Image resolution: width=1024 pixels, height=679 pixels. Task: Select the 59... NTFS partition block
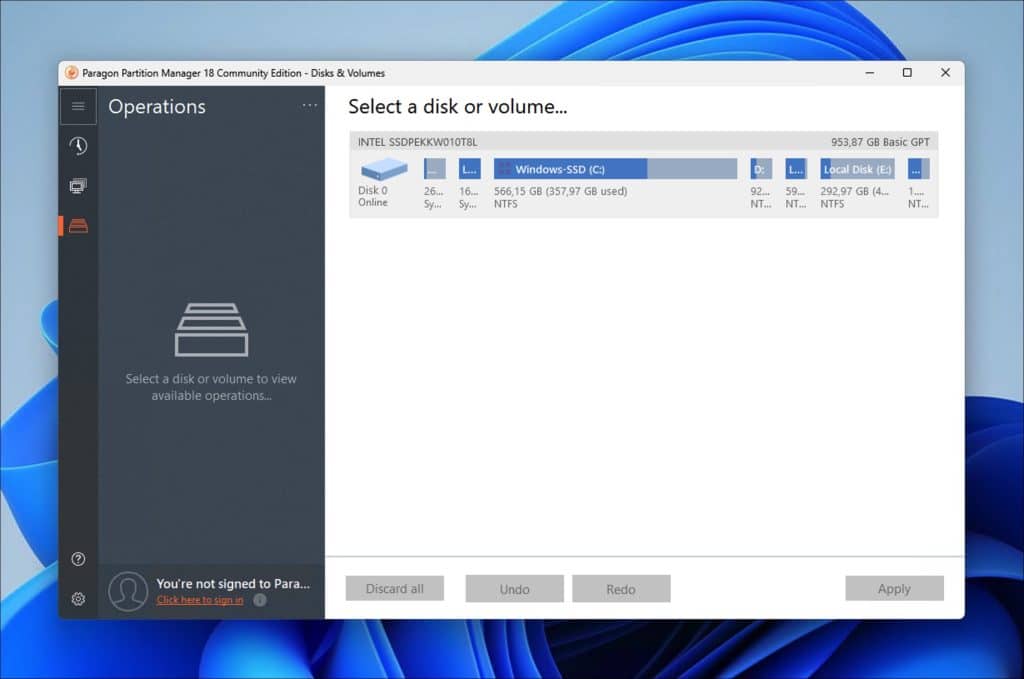796,169
